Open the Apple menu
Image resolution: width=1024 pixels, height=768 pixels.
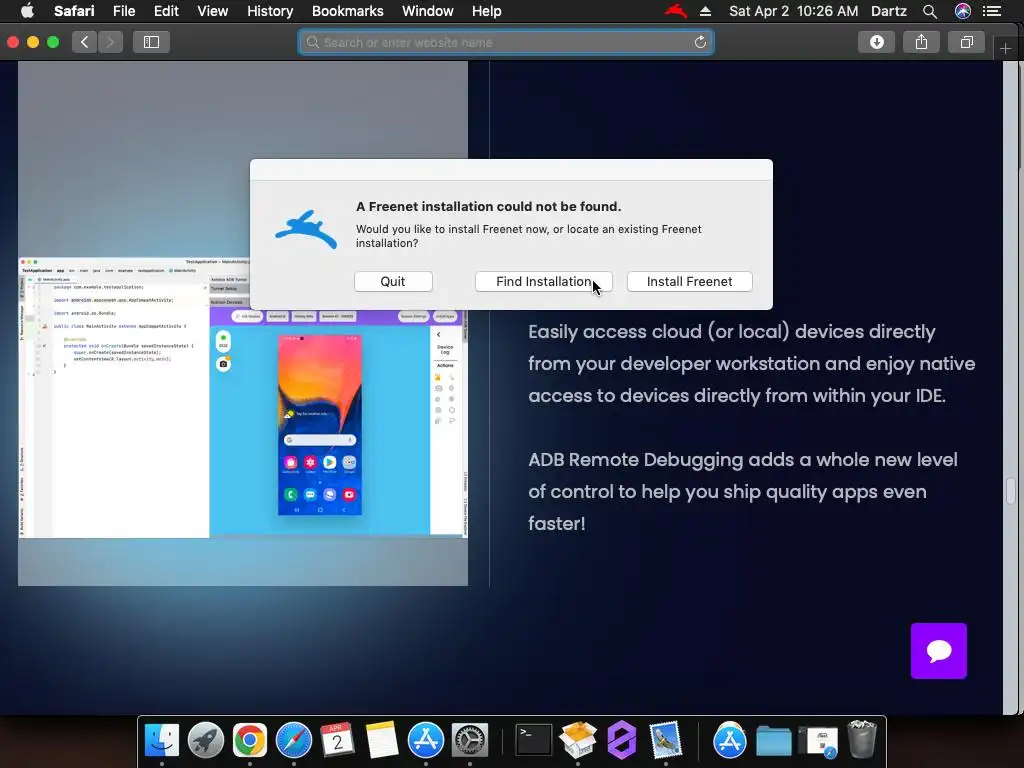coord(27,11)
